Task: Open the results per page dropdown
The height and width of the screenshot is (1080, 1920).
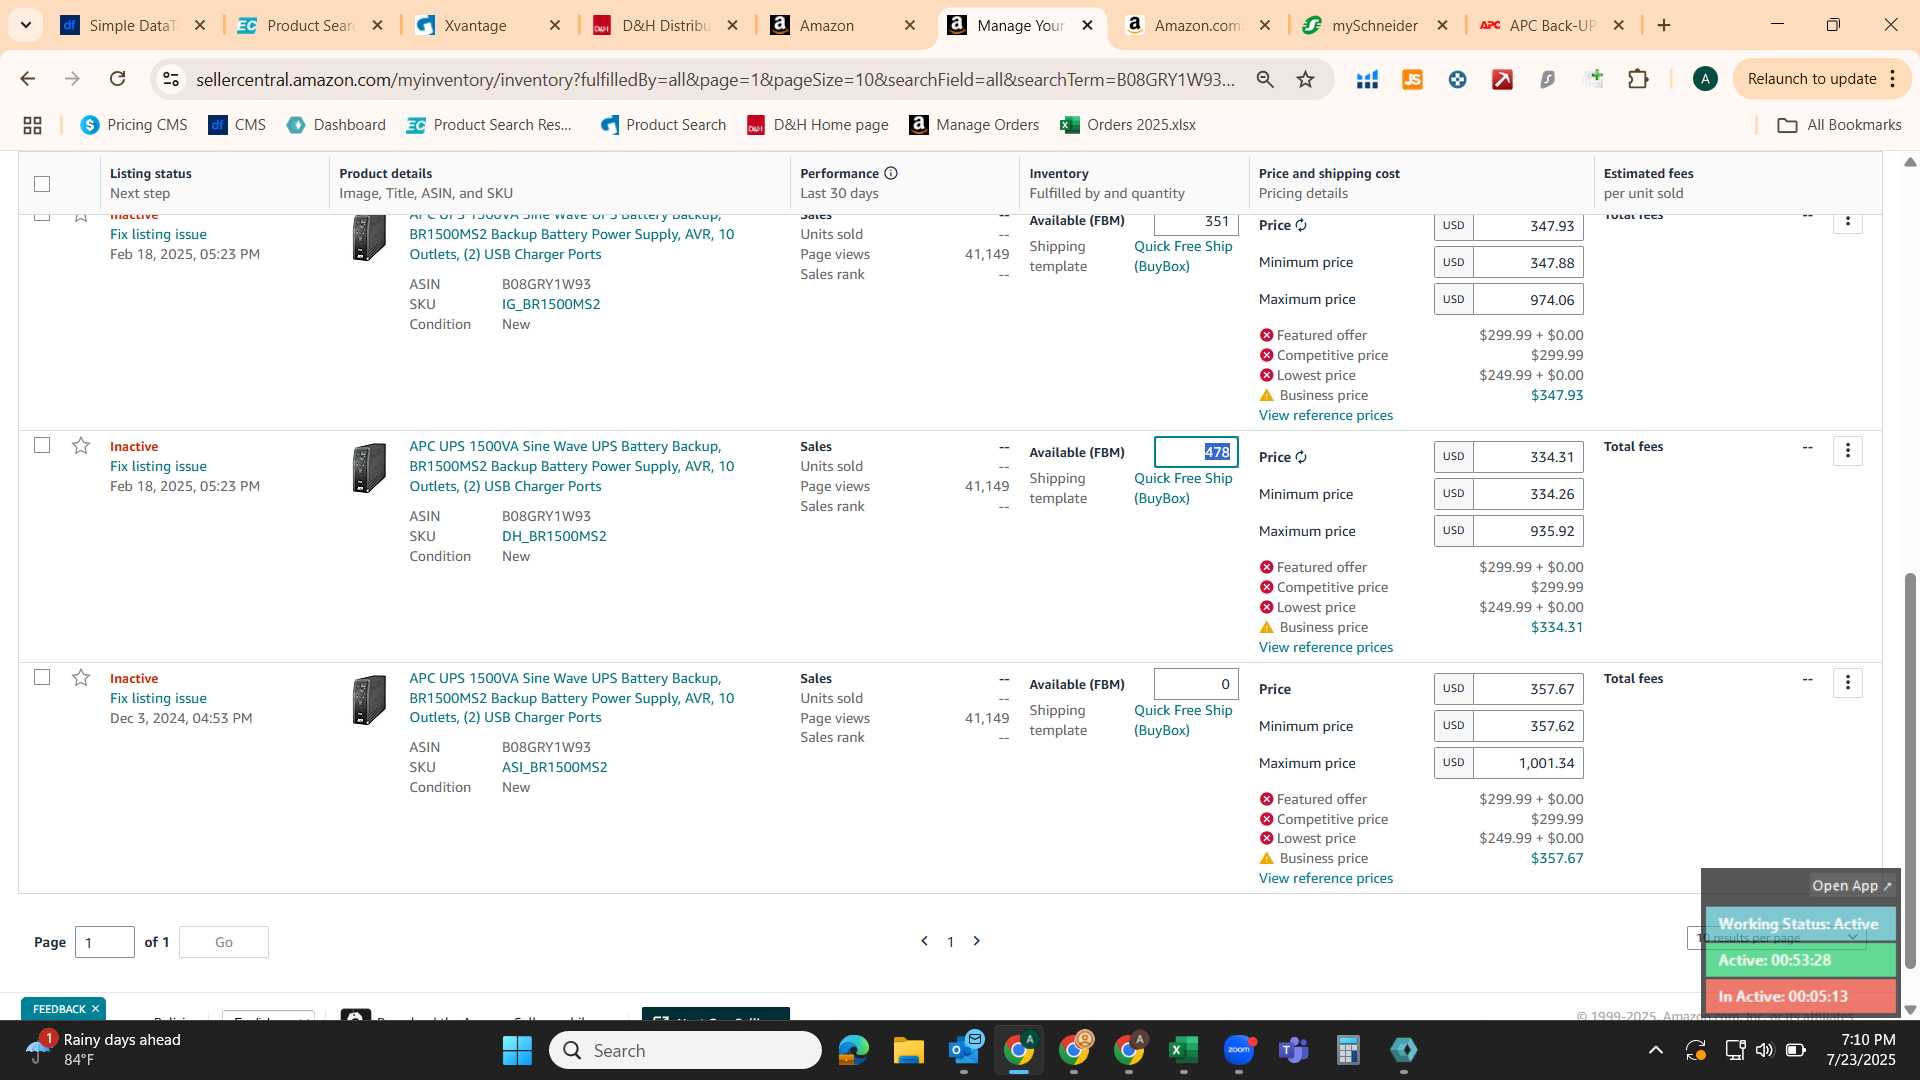Action: click(1777, 938)
